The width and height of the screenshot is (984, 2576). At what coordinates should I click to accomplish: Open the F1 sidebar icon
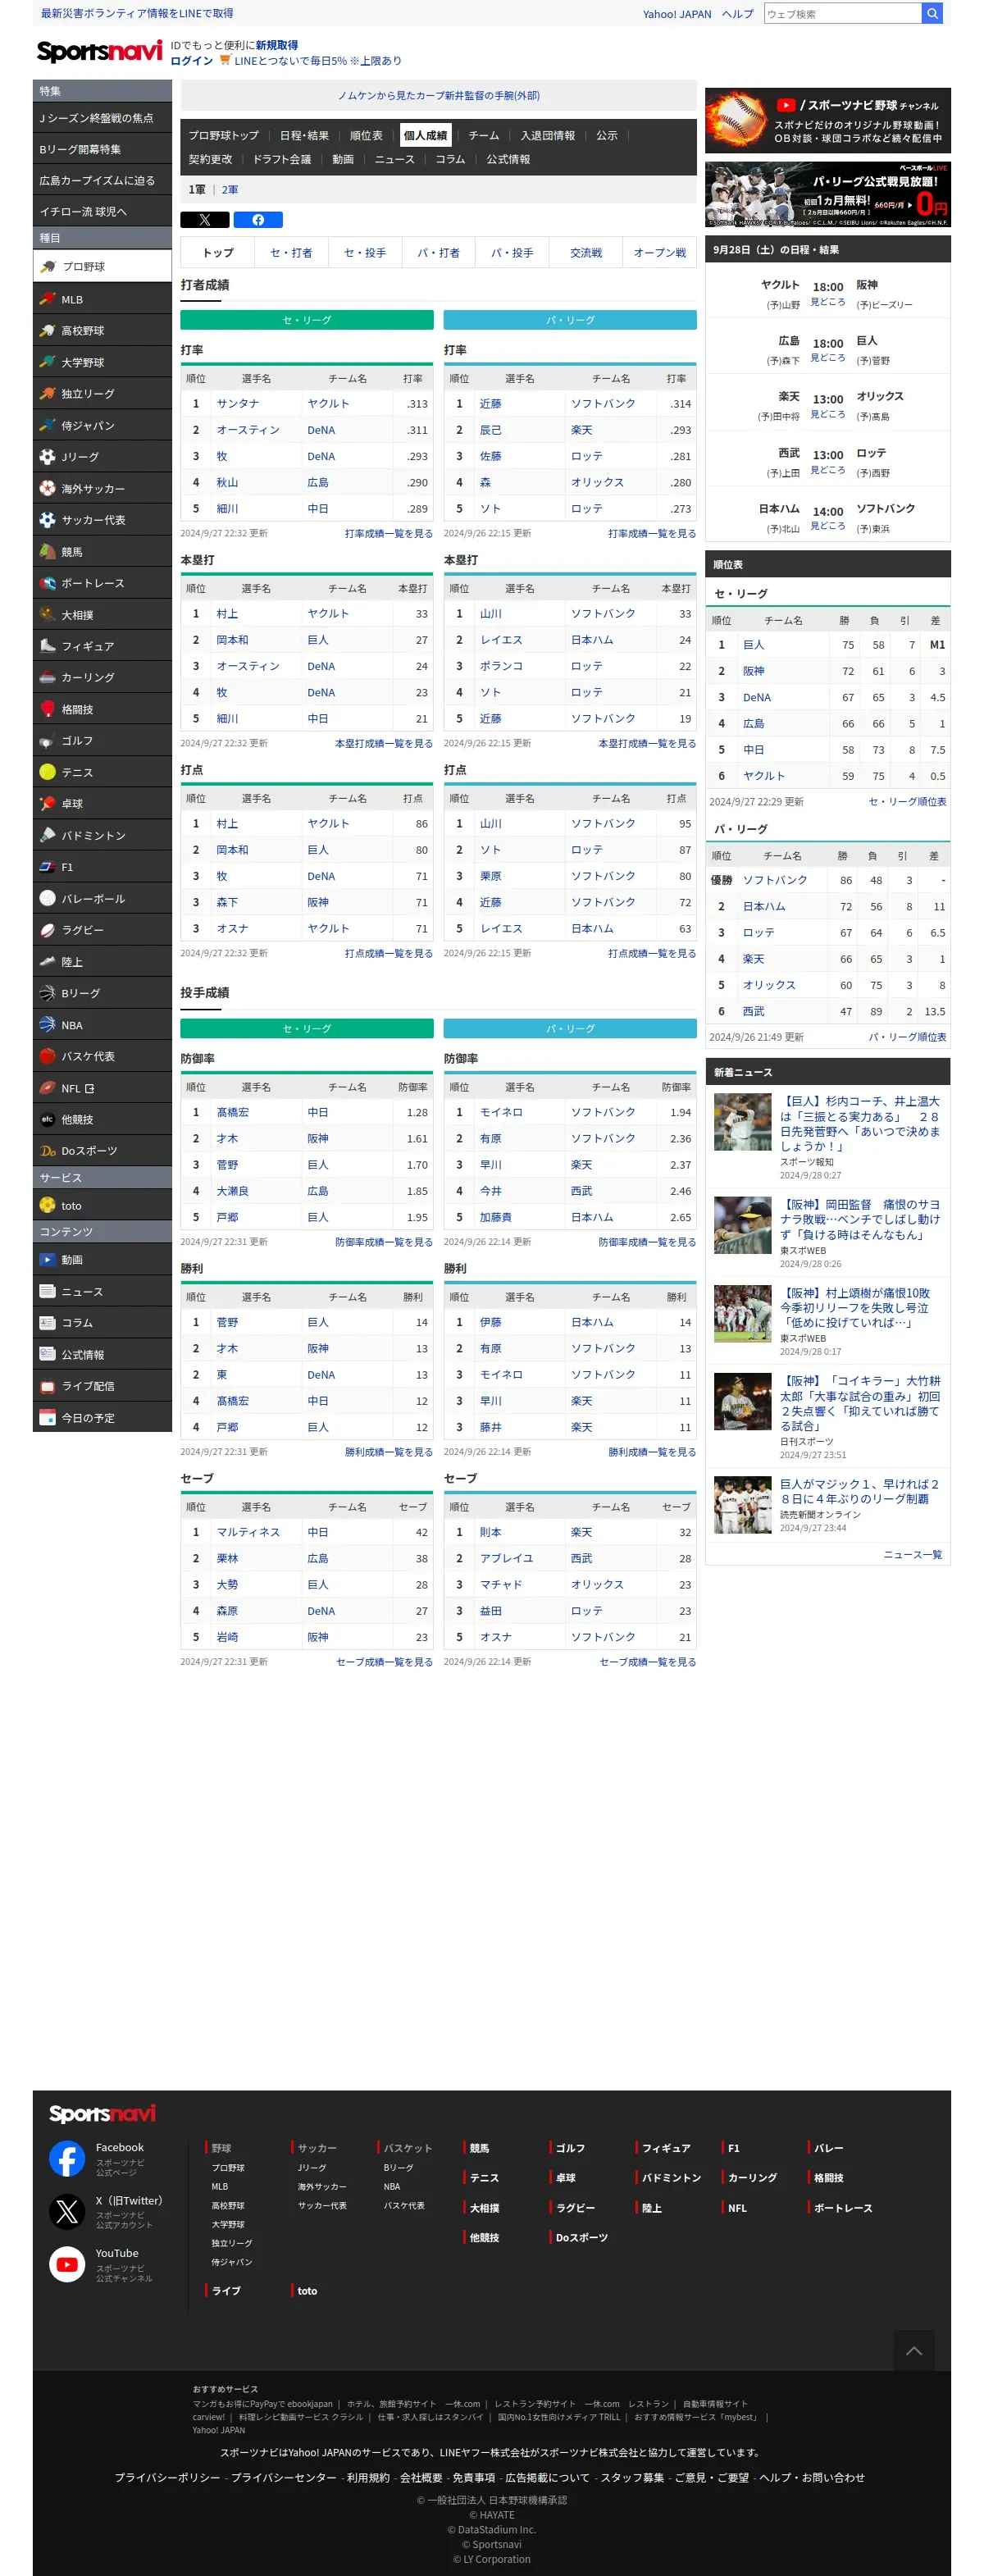click(47, 867)
